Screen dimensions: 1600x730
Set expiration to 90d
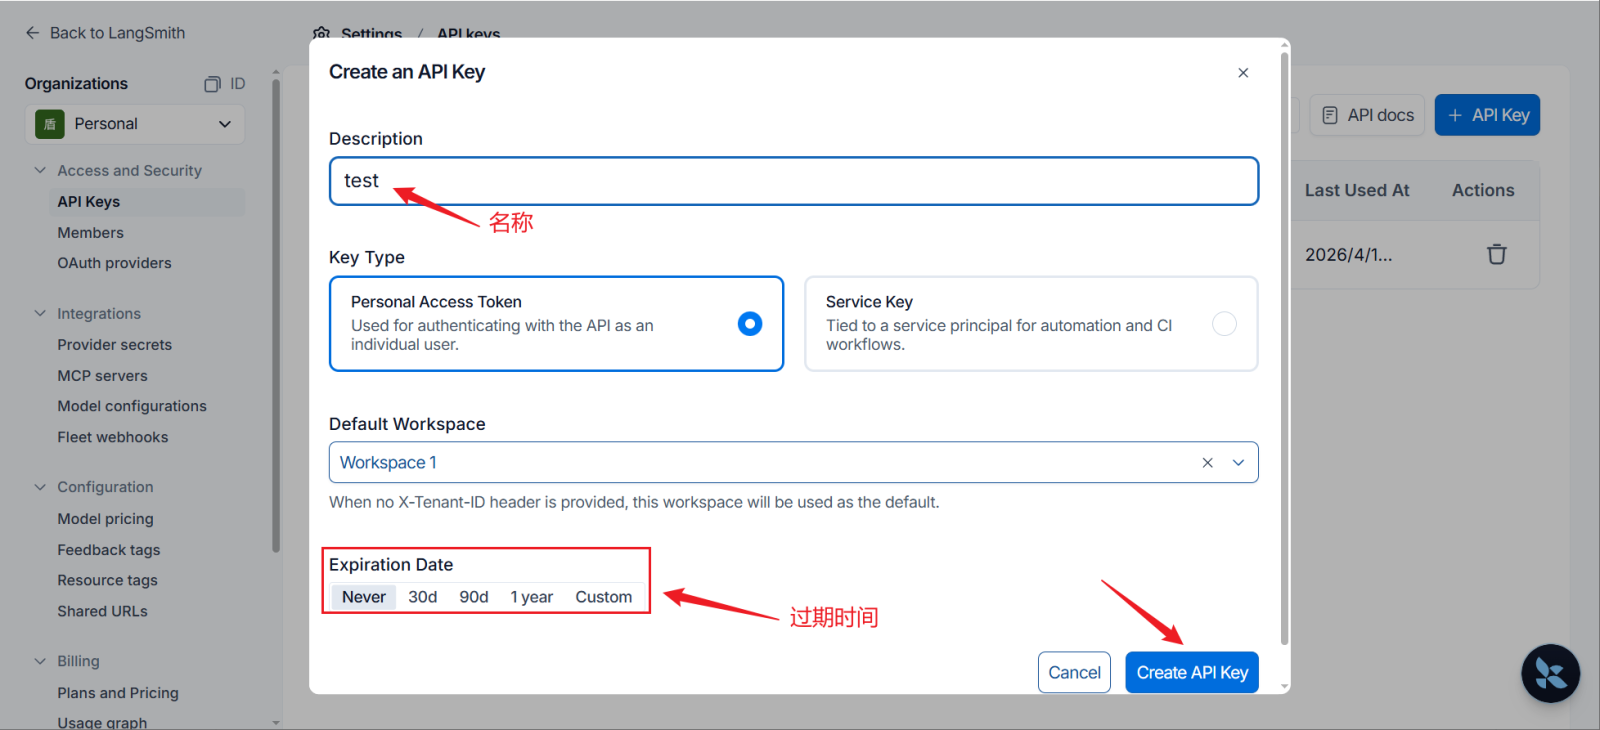[x=474, y=597]
